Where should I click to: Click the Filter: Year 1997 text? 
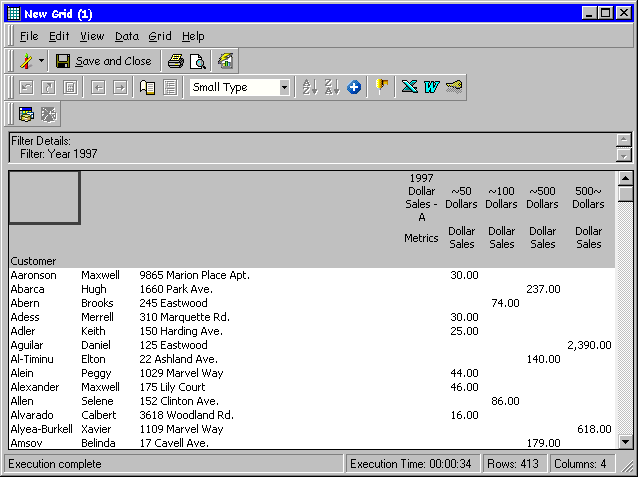coord(59,154)
